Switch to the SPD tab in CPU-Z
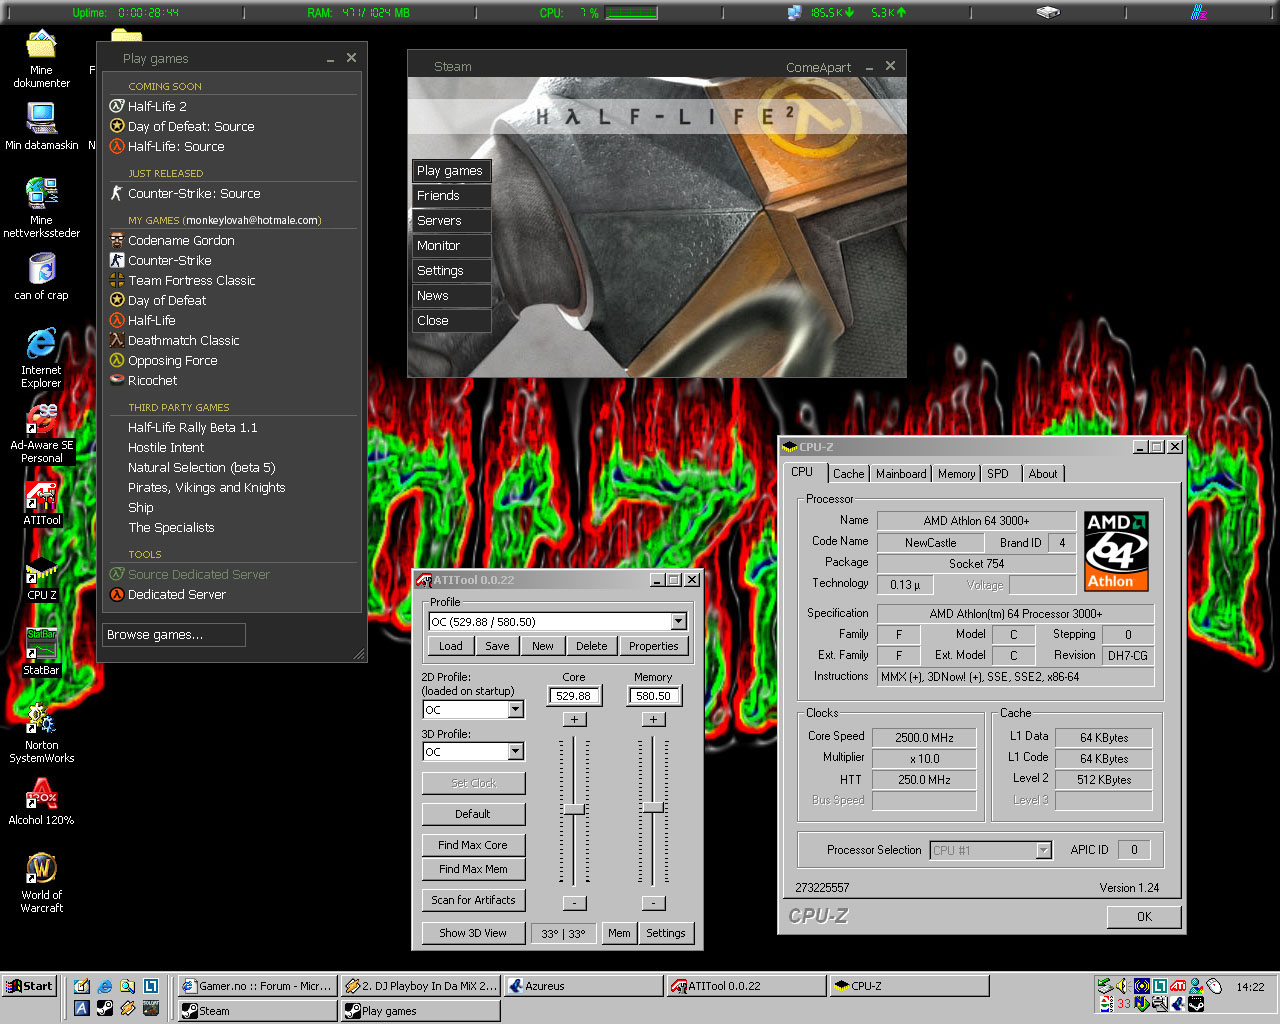 point(998,474)
